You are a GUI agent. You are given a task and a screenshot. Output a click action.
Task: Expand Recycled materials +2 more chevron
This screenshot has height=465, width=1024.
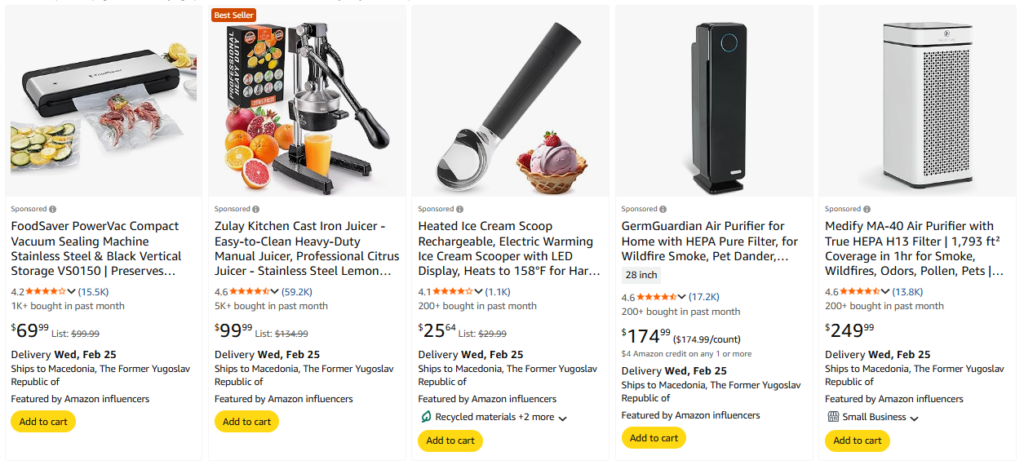coord(563,418)
